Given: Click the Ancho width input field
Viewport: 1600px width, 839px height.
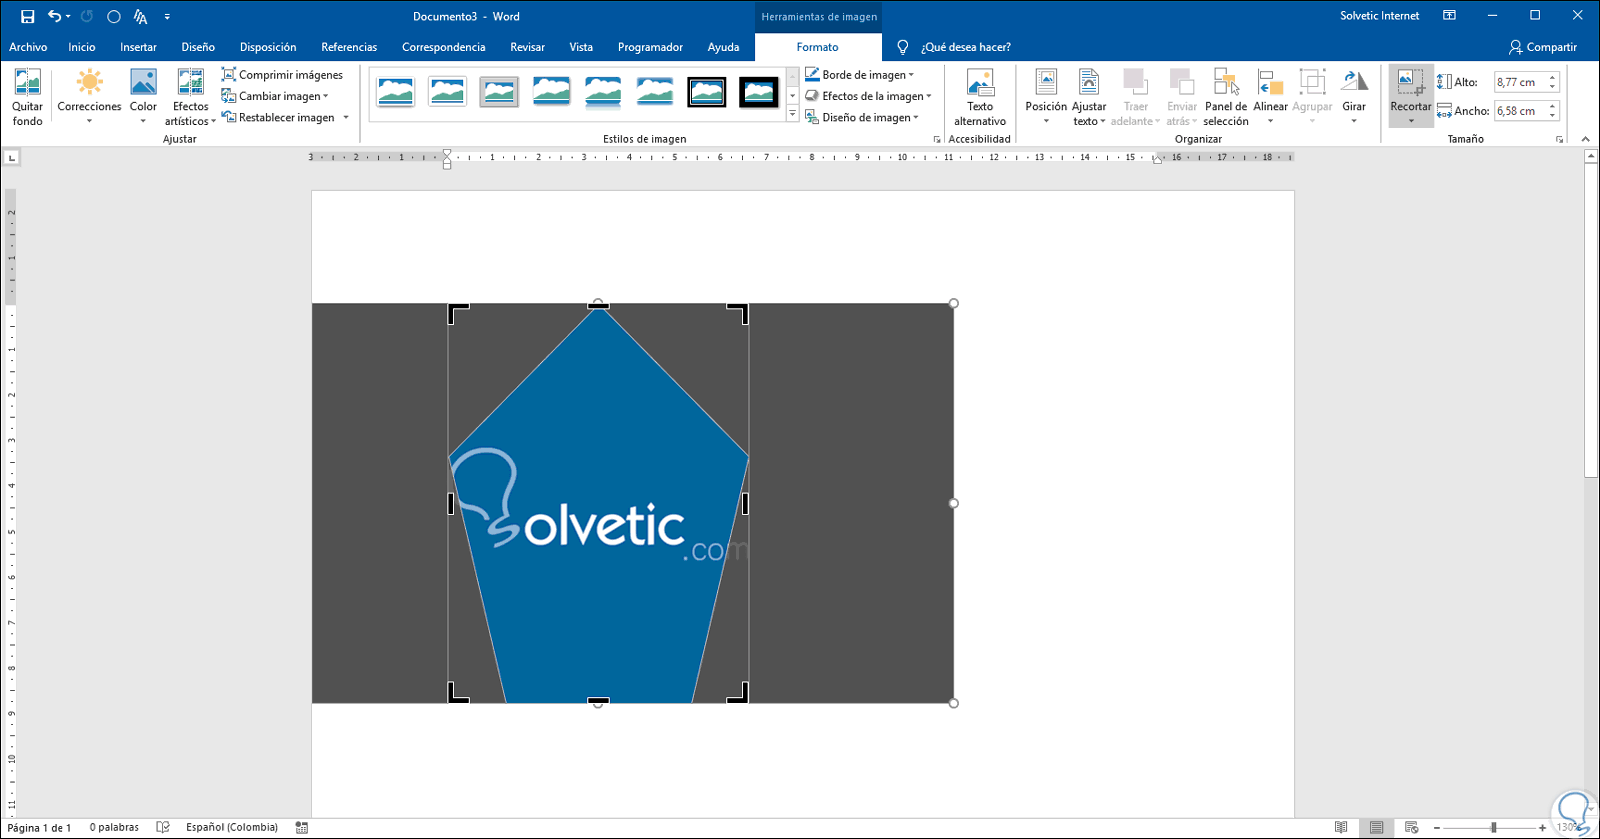Looking at the screenshot, I should pos(1520,111).
